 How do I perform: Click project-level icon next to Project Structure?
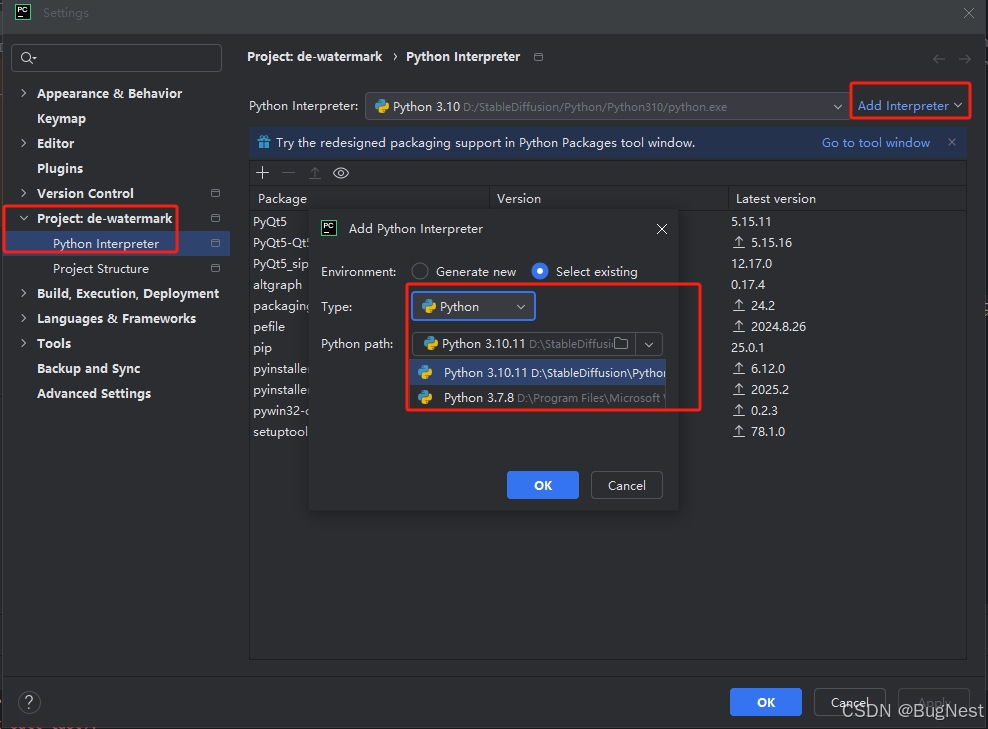215,268
